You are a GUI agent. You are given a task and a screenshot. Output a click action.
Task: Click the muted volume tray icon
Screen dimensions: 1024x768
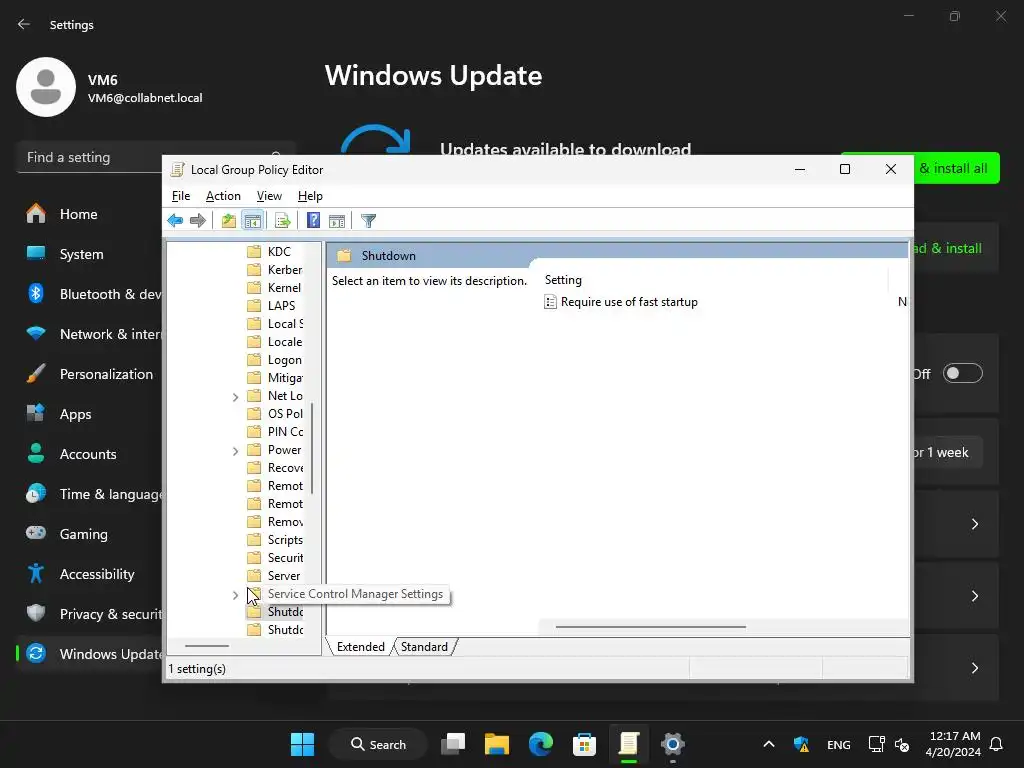[x=902, y=744]
